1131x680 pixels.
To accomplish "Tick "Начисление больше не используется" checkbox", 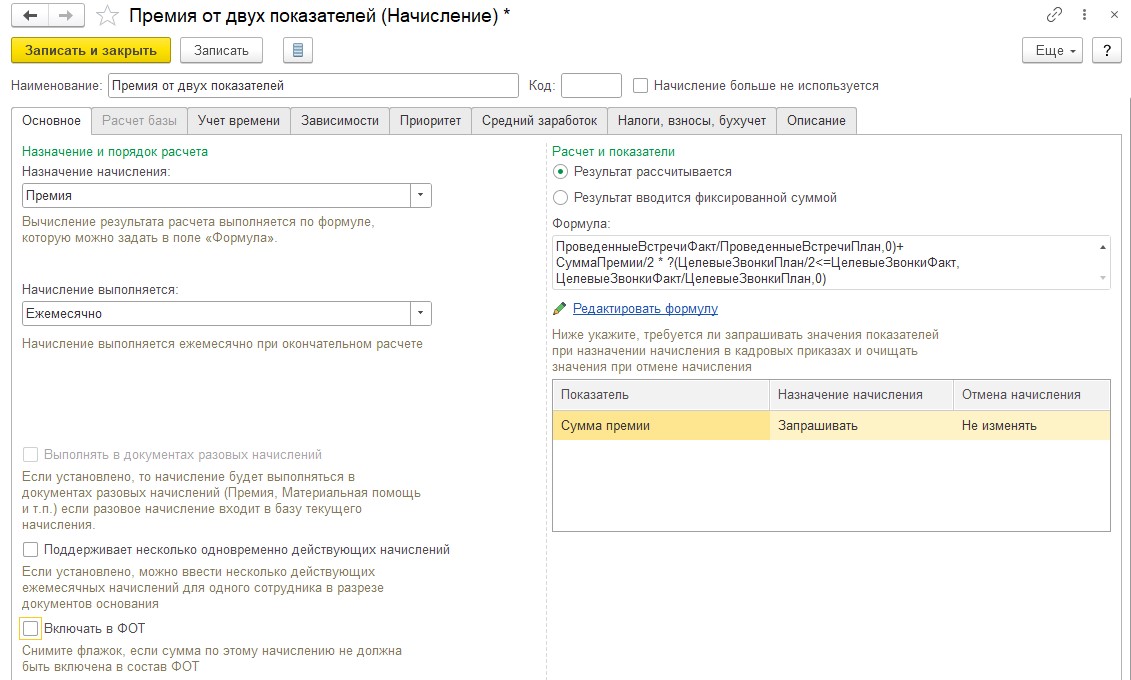I will [x=641, y=86].
